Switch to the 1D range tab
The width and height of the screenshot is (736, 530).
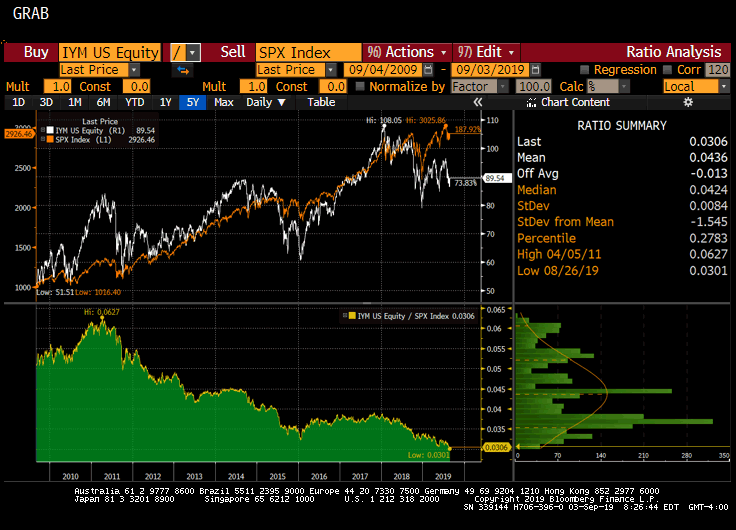click(18, 102)
